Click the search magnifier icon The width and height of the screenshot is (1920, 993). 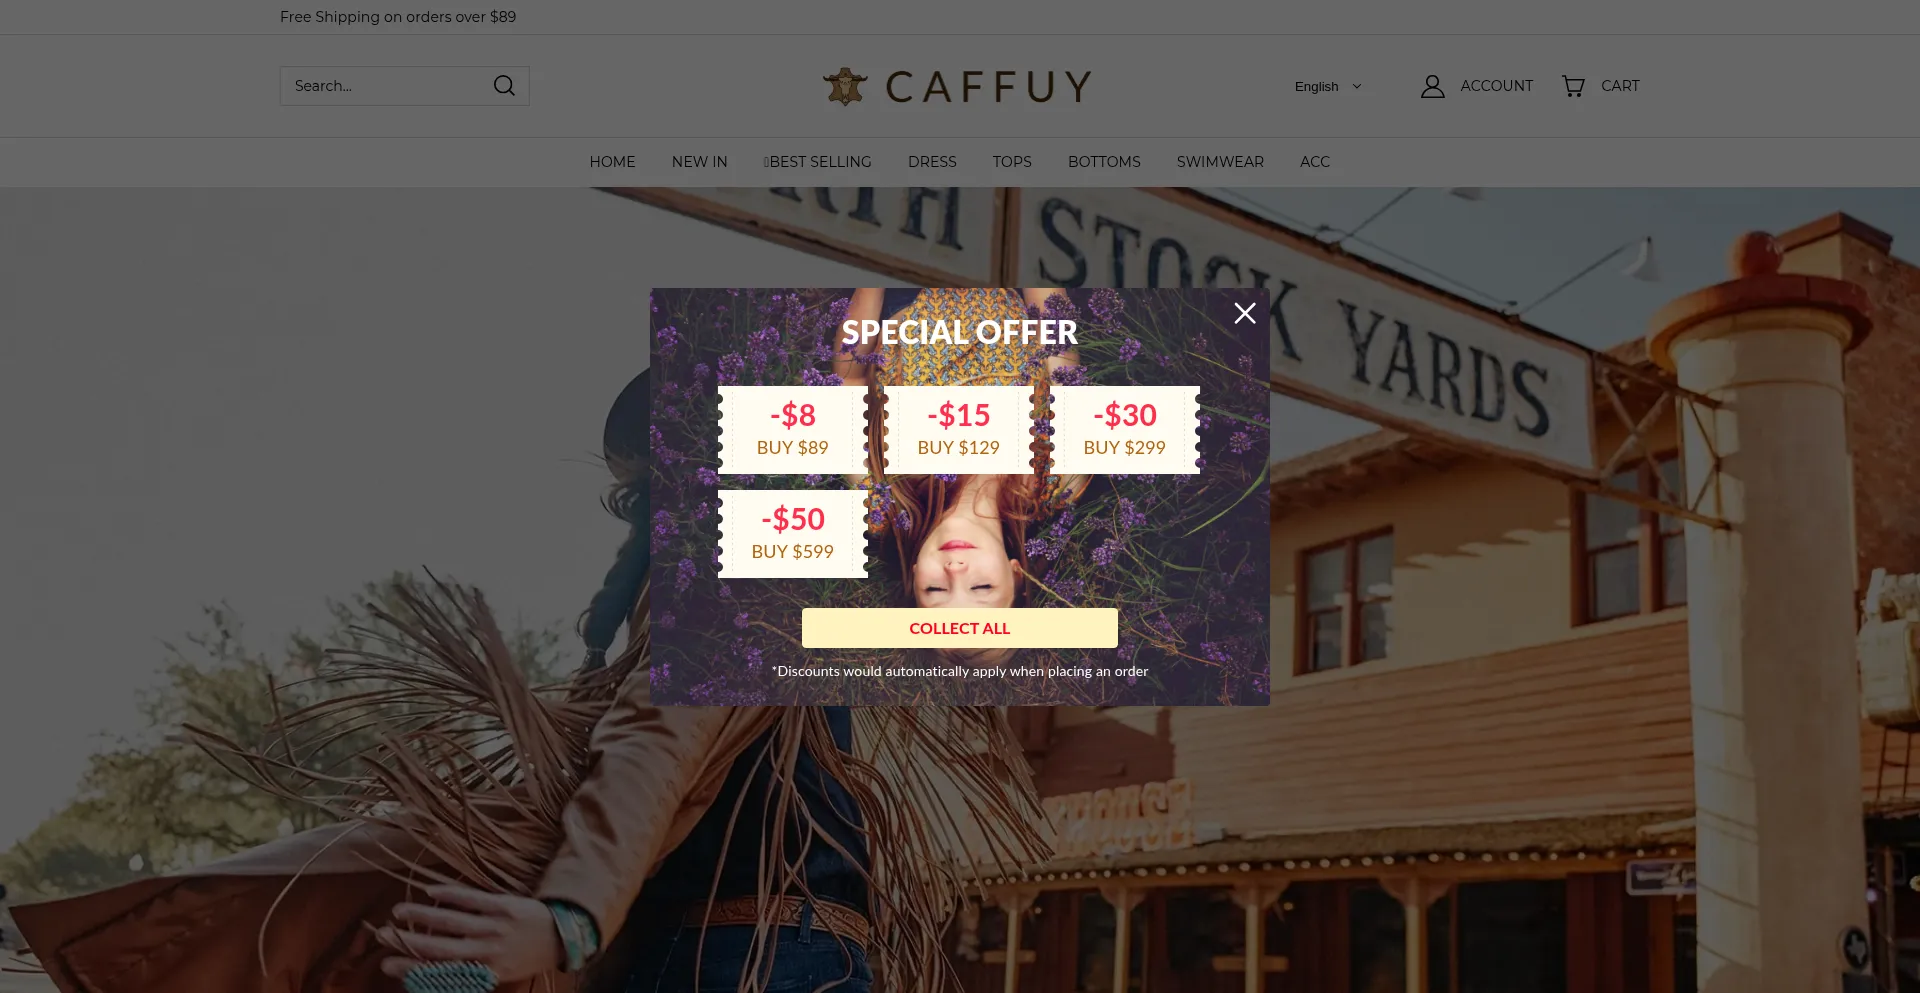(x=504, y=86)
